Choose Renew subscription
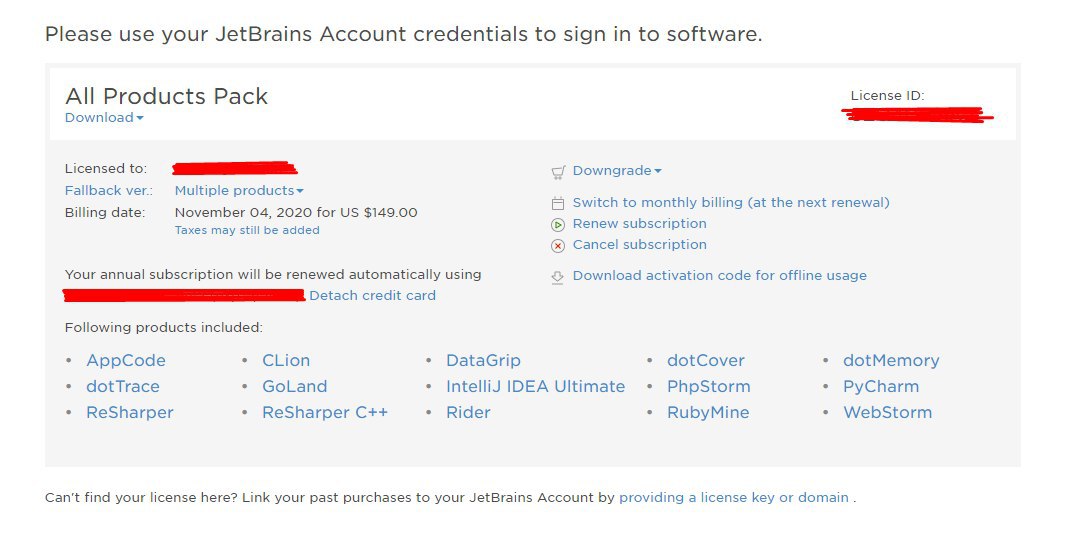Screen dimensions: 1073x539 (639, 224)
